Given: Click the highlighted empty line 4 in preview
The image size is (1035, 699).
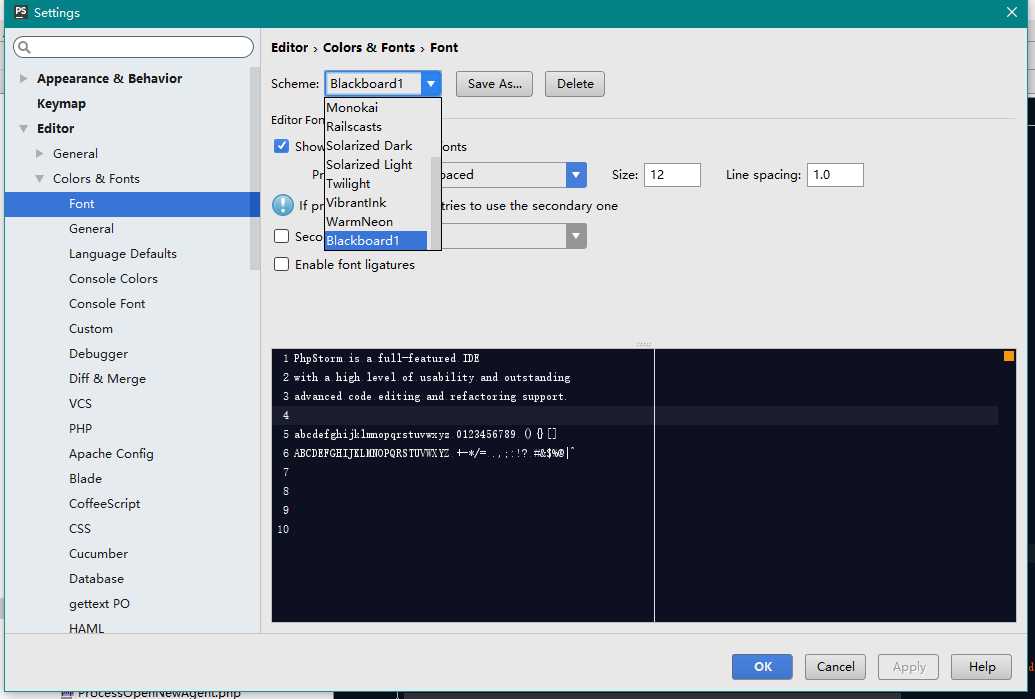Looking at the screenshot, I should 635,416.
